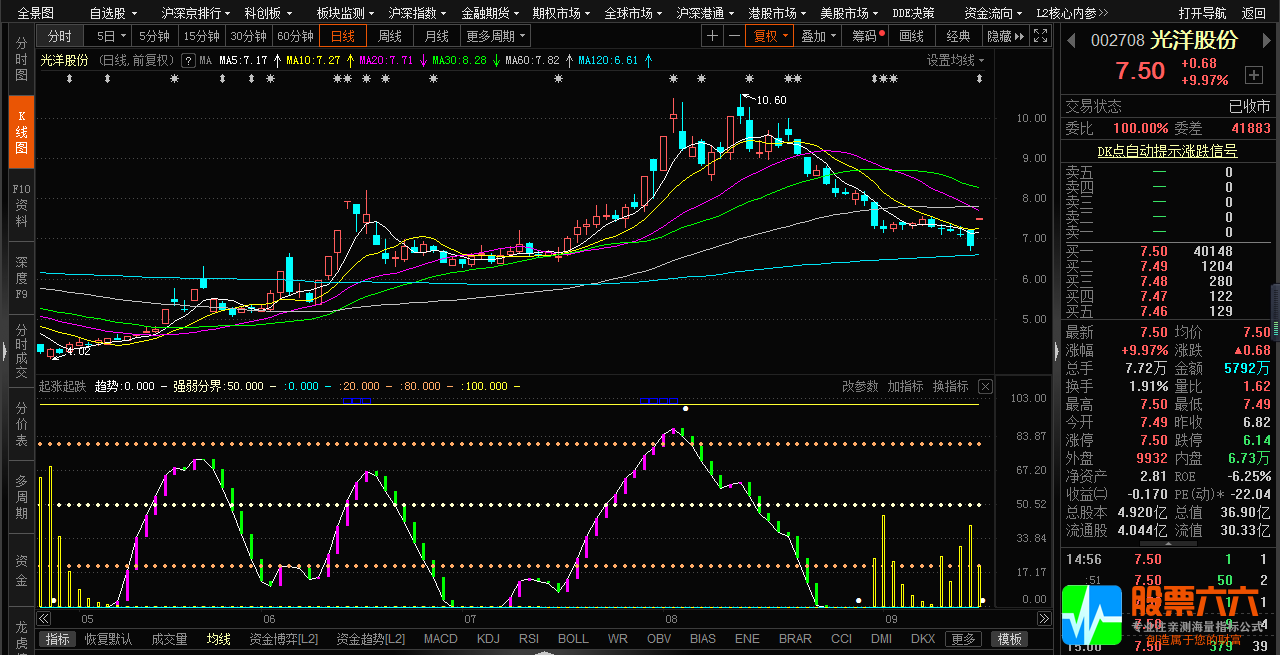Open 资金 sidebar item
This screenshot has height=655, width=1280.
(x=21, y=570)
